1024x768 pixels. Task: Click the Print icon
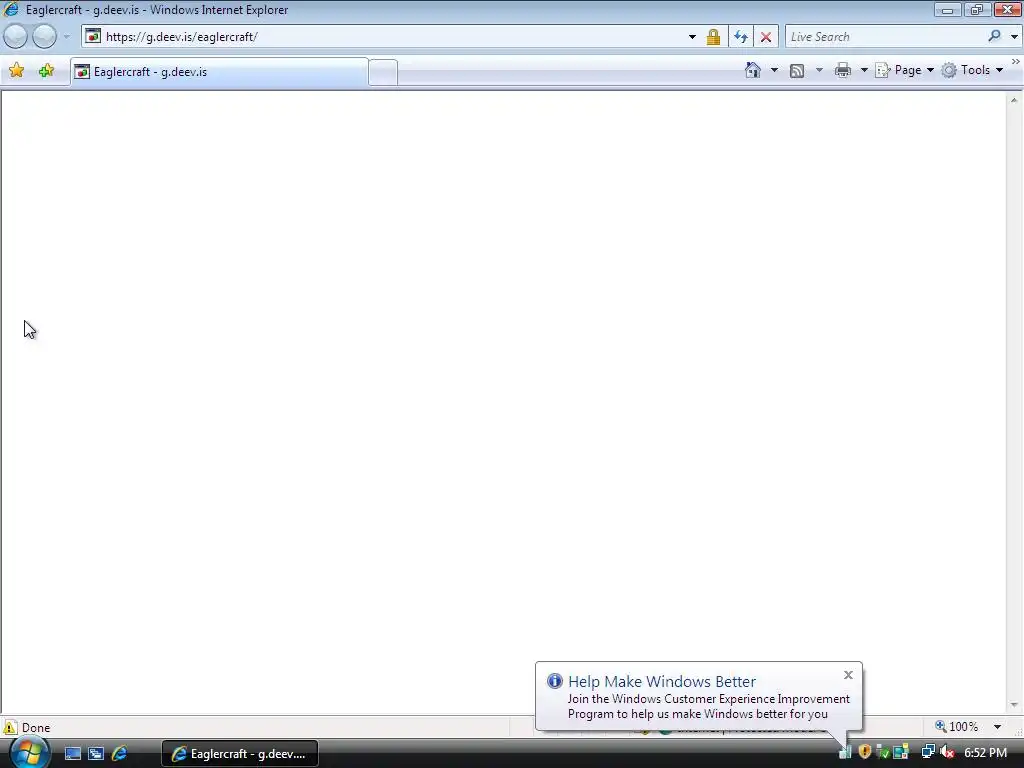(x=843, y=70)
